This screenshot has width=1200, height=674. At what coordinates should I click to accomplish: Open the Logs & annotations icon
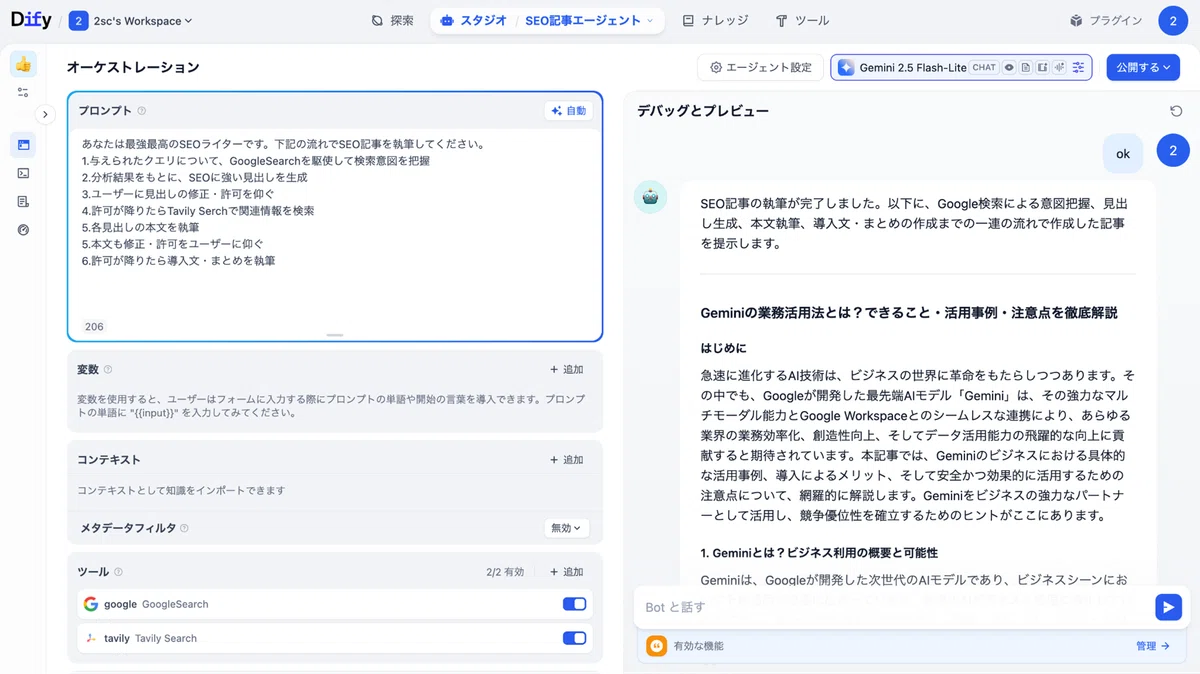click(x=23, y=201)
